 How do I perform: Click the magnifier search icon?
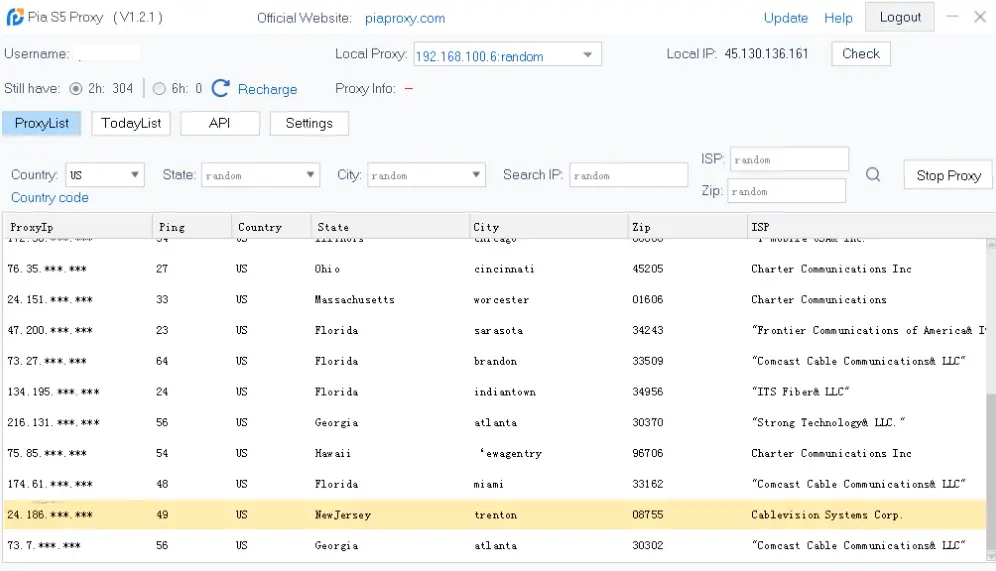point(873,175)
